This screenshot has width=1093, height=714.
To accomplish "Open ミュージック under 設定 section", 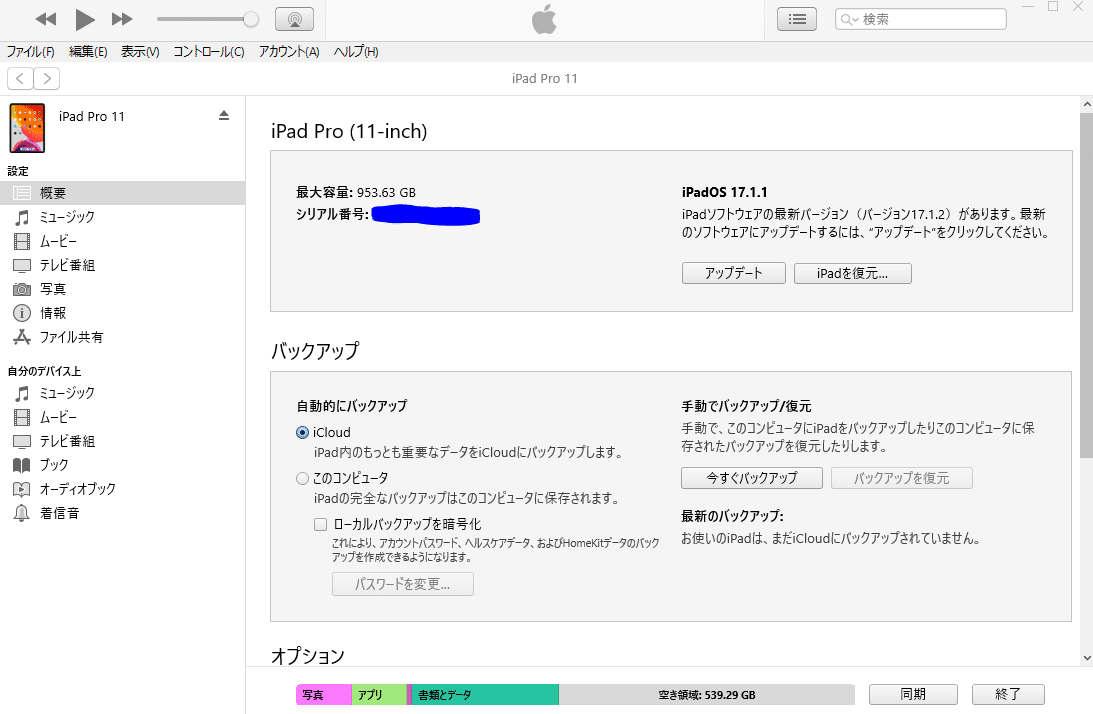I will [x=66, y=217].
